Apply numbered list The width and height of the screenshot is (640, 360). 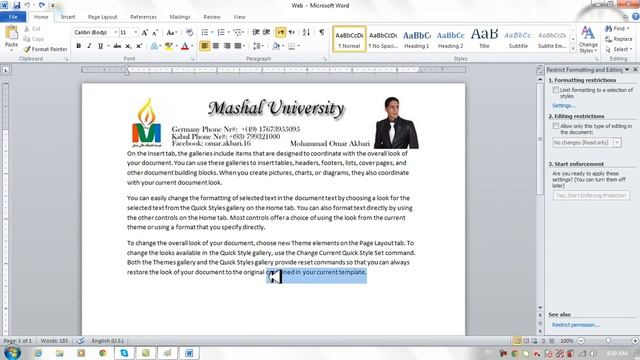click(221, 32)
